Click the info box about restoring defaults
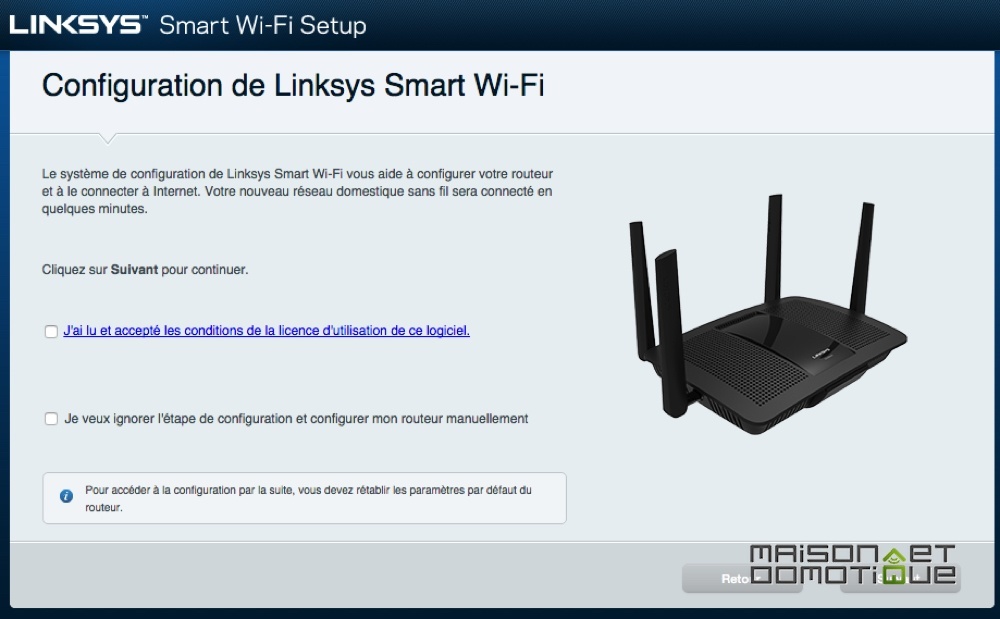This screenshot has height=619, width=1000. pyautogui.click(x=304, y=498)
